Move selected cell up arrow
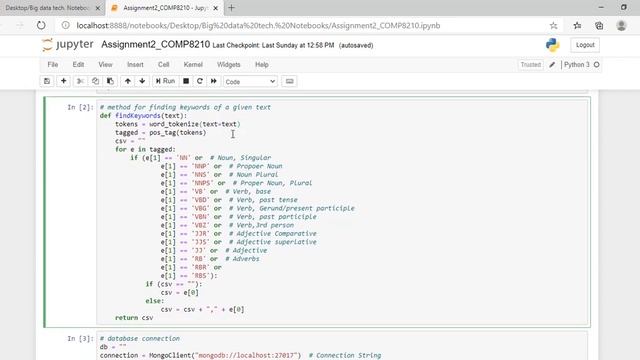The height and width of the screenshot is (360, 640). pyautogui.click(x=127, y=81)
